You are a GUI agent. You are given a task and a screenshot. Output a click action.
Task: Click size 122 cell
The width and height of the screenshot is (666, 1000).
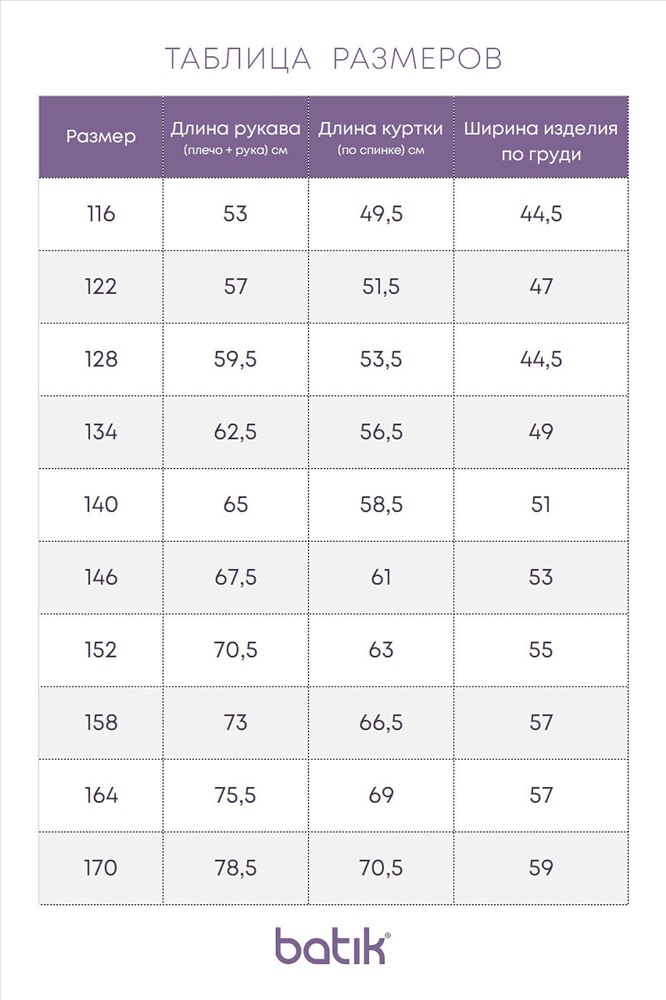101,286
